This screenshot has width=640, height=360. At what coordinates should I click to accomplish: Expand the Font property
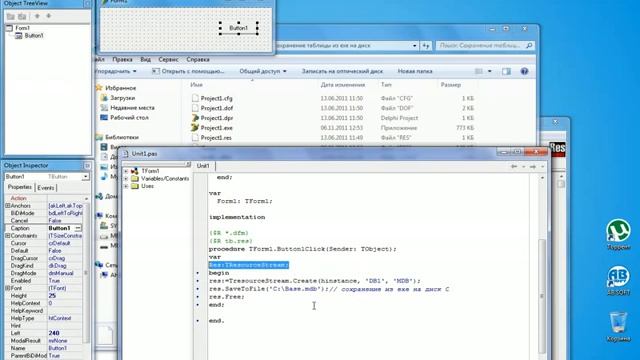[7, 288]
